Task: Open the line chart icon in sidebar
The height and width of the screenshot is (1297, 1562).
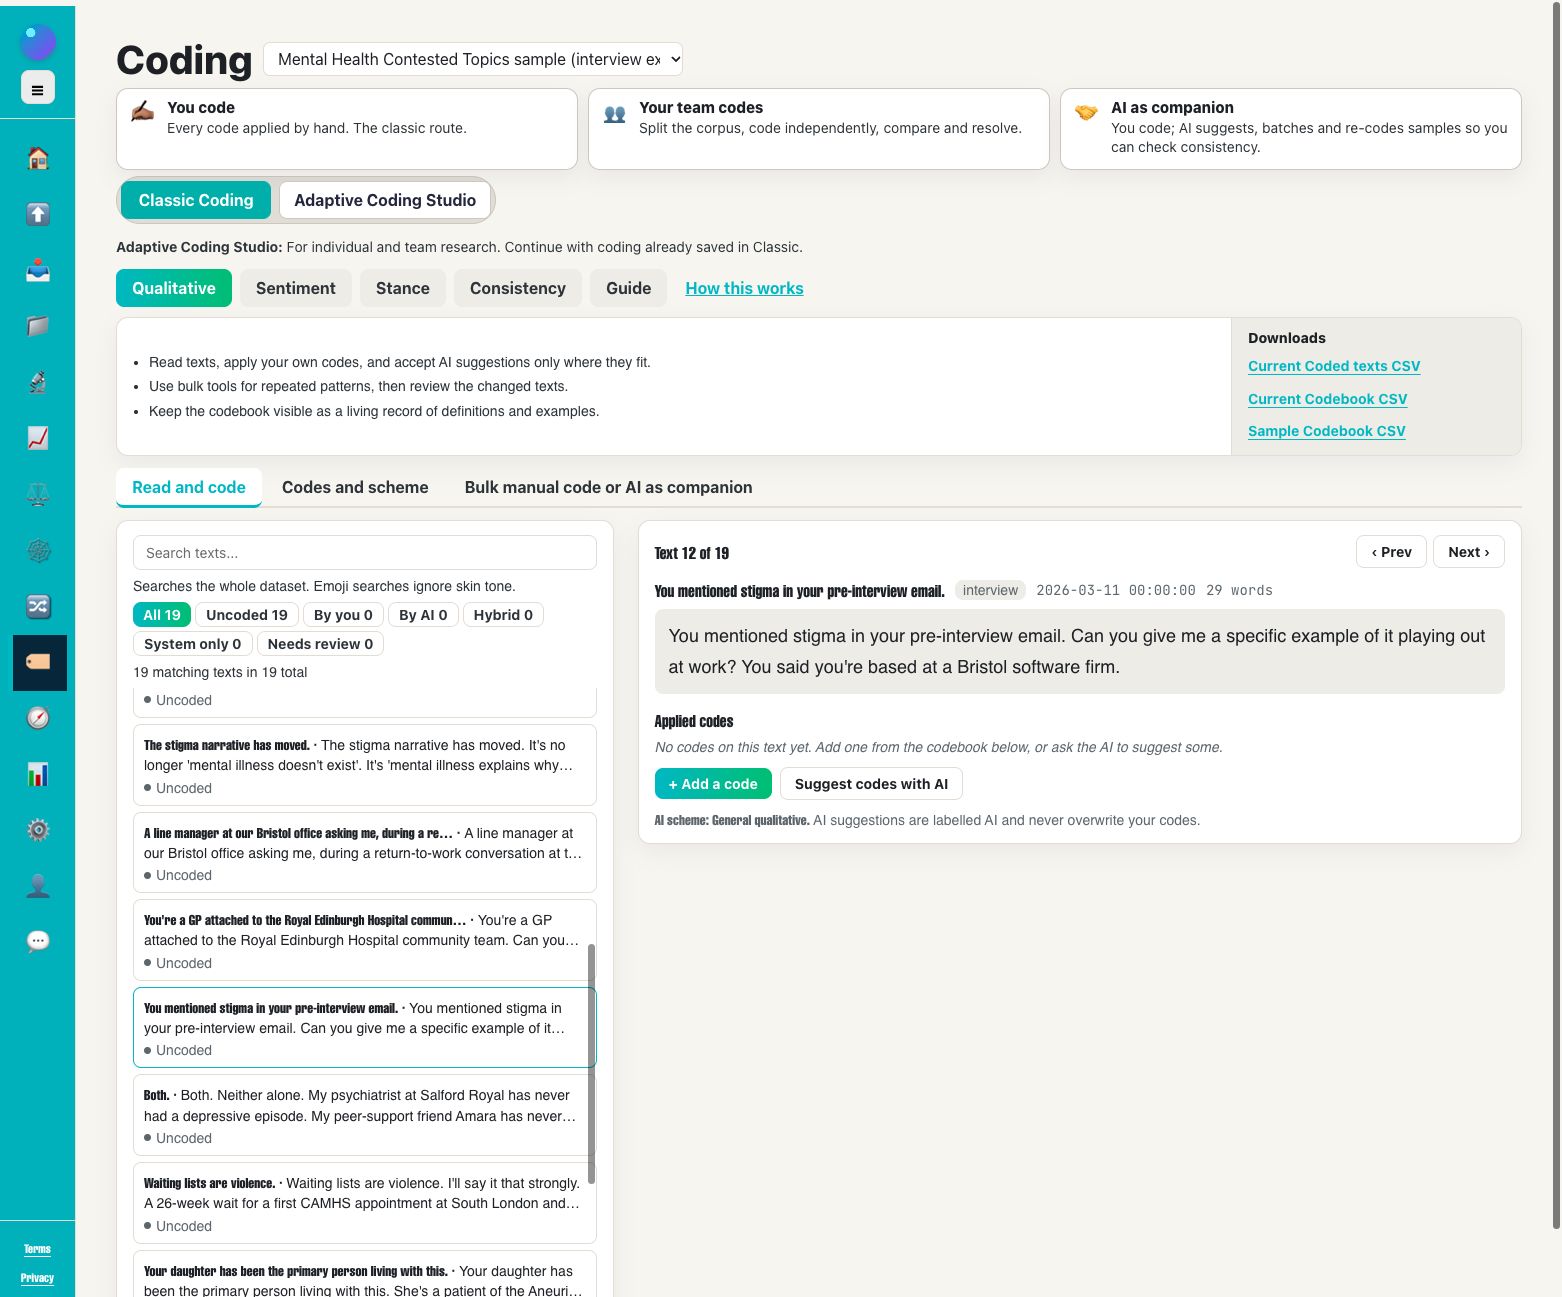Action: 38,438
